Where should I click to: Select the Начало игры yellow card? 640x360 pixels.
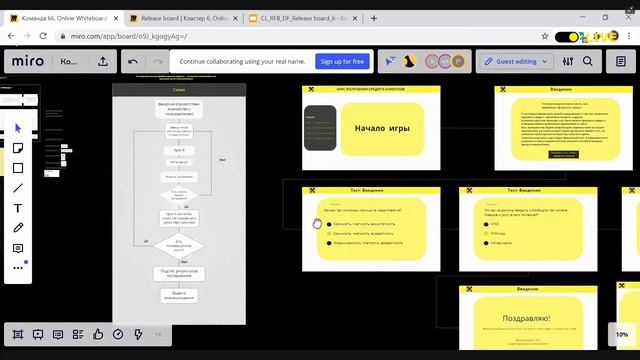point(382,129)
